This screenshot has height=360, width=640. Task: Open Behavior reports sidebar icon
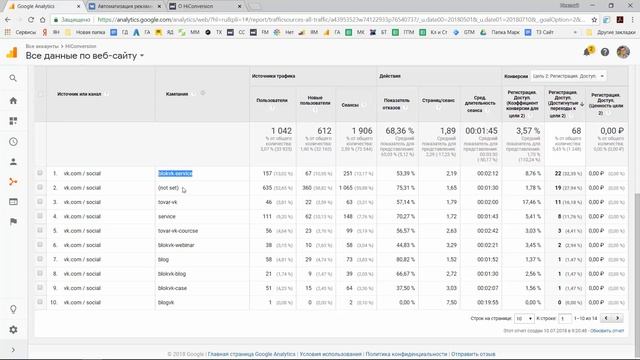13,202
